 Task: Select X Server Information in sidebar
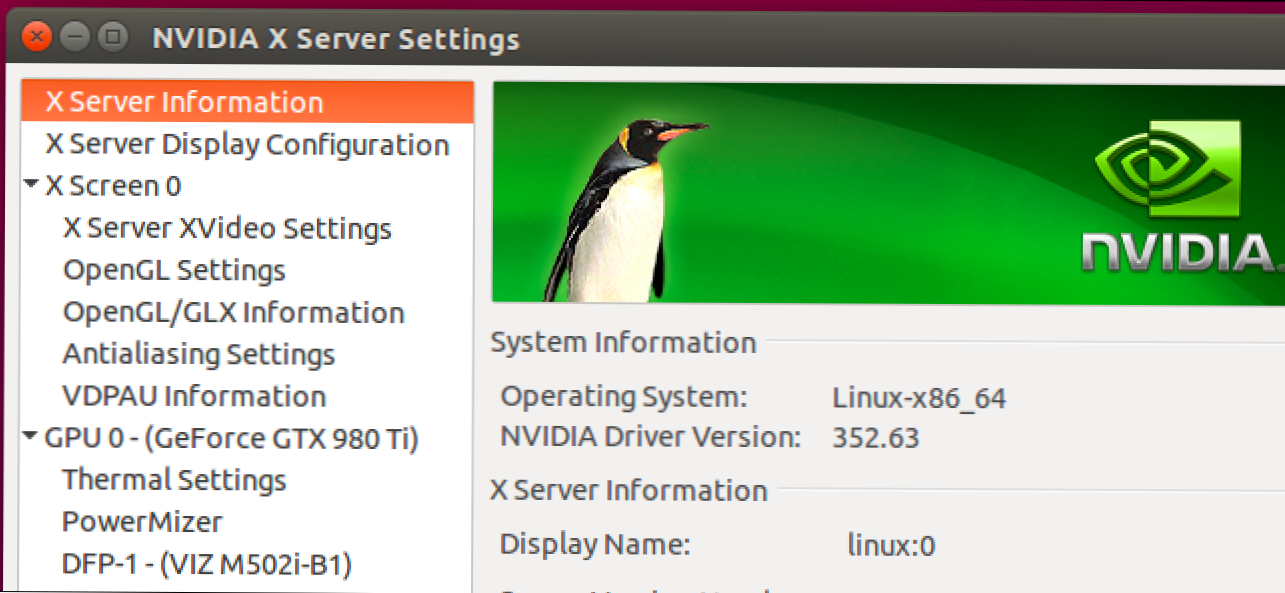pyautogui.click(x=184, y=103)
